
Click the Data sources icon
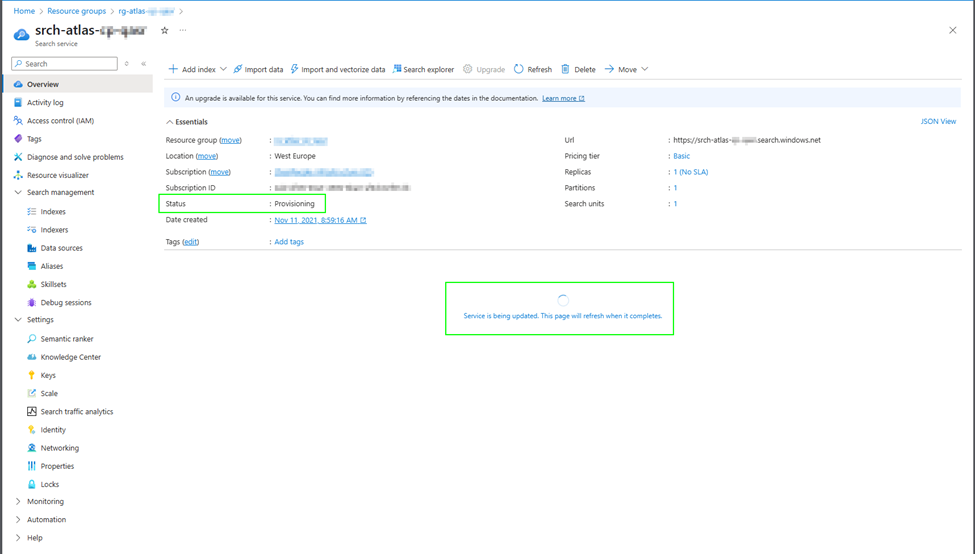pos(32,248)
